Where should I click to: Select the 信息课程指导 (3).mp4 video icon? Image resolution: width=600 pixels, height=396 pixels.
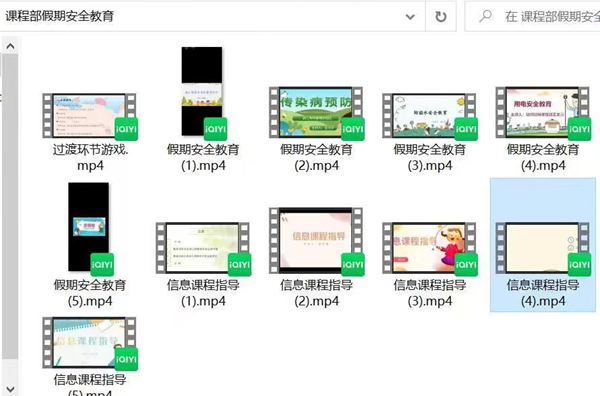[430, 248]
